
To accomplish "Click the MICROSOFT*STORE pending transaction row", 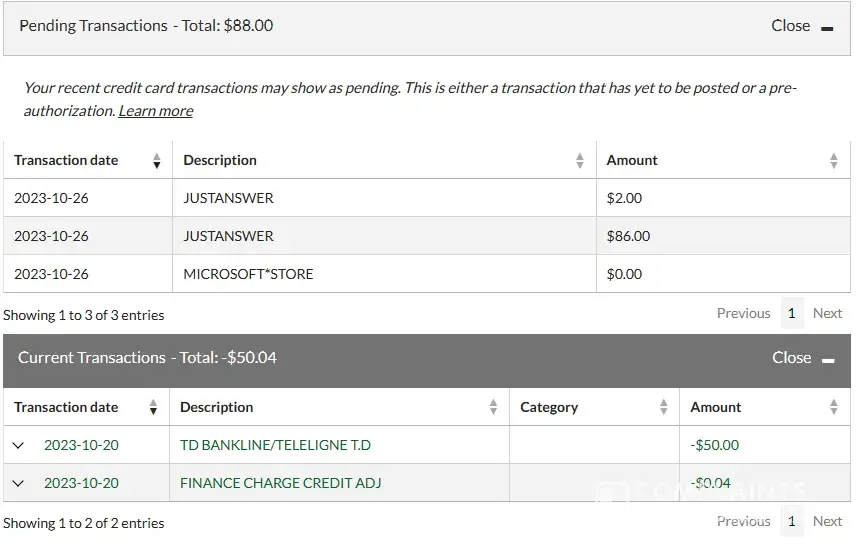I will (248, 274).
